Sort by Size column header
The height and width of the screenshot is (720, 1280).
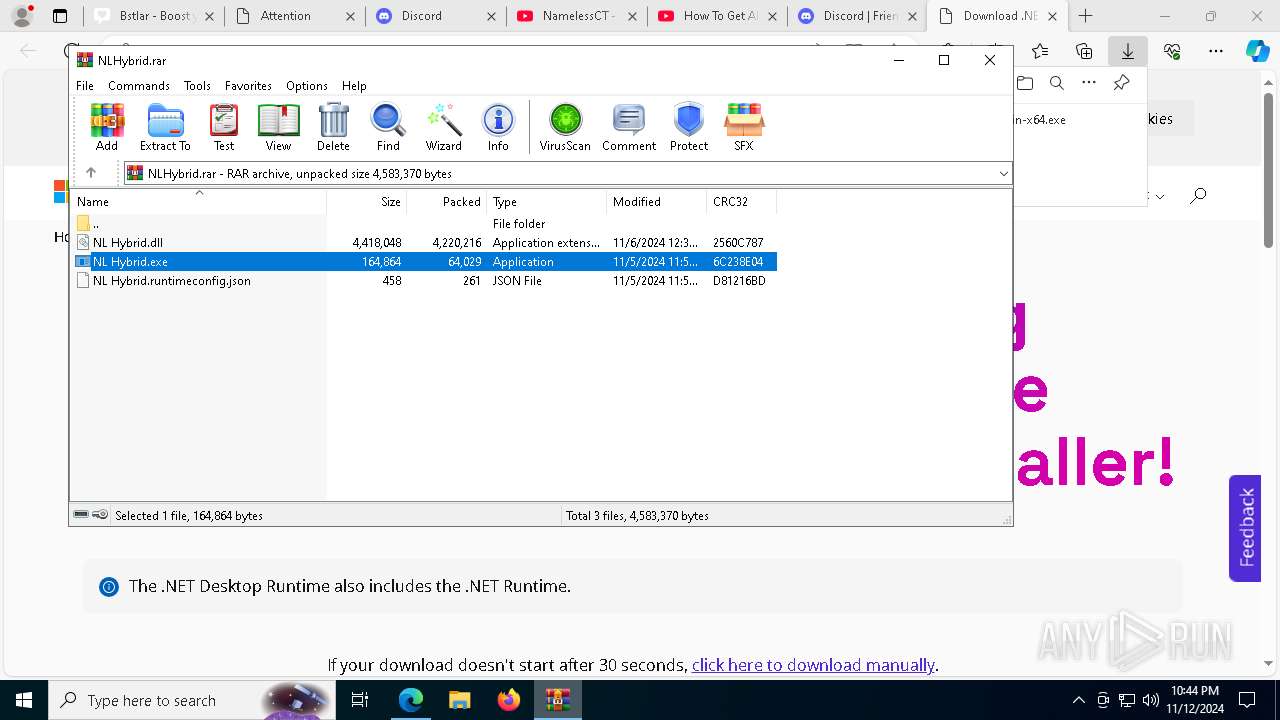[x=367, y=201]
